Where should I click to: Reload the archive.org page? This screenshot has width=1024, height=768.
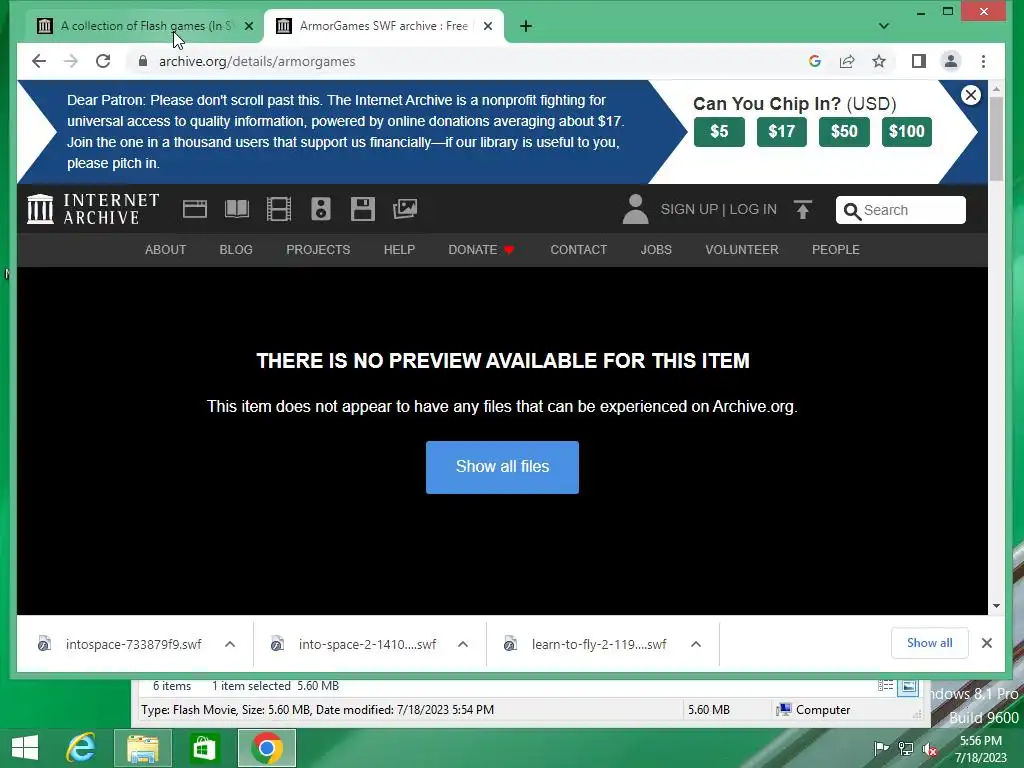(103, 61)
